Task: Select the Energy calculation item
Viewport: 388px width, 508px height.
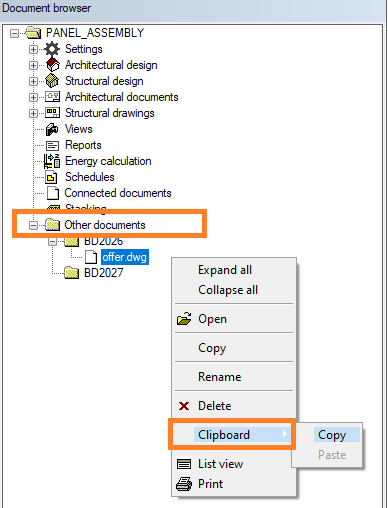Action: pyautogui.click(x=108, y=161)
